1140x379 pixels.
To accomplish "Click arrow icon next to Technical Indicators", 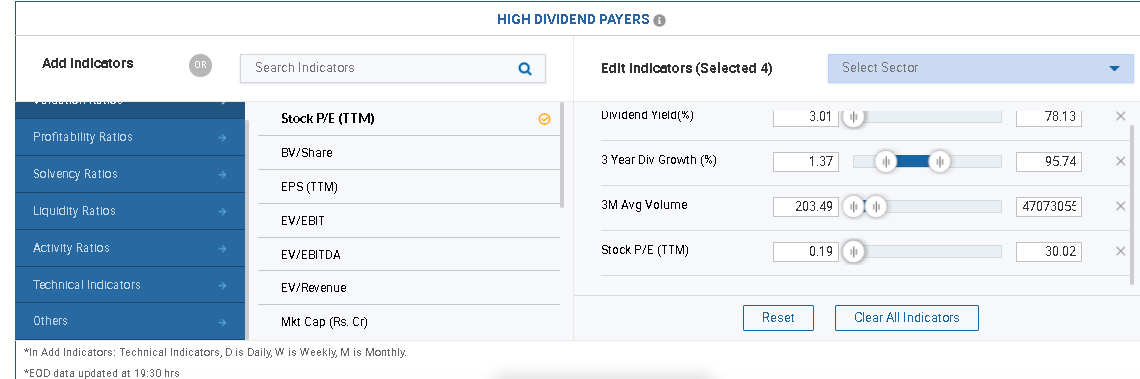I will point(222,285).
